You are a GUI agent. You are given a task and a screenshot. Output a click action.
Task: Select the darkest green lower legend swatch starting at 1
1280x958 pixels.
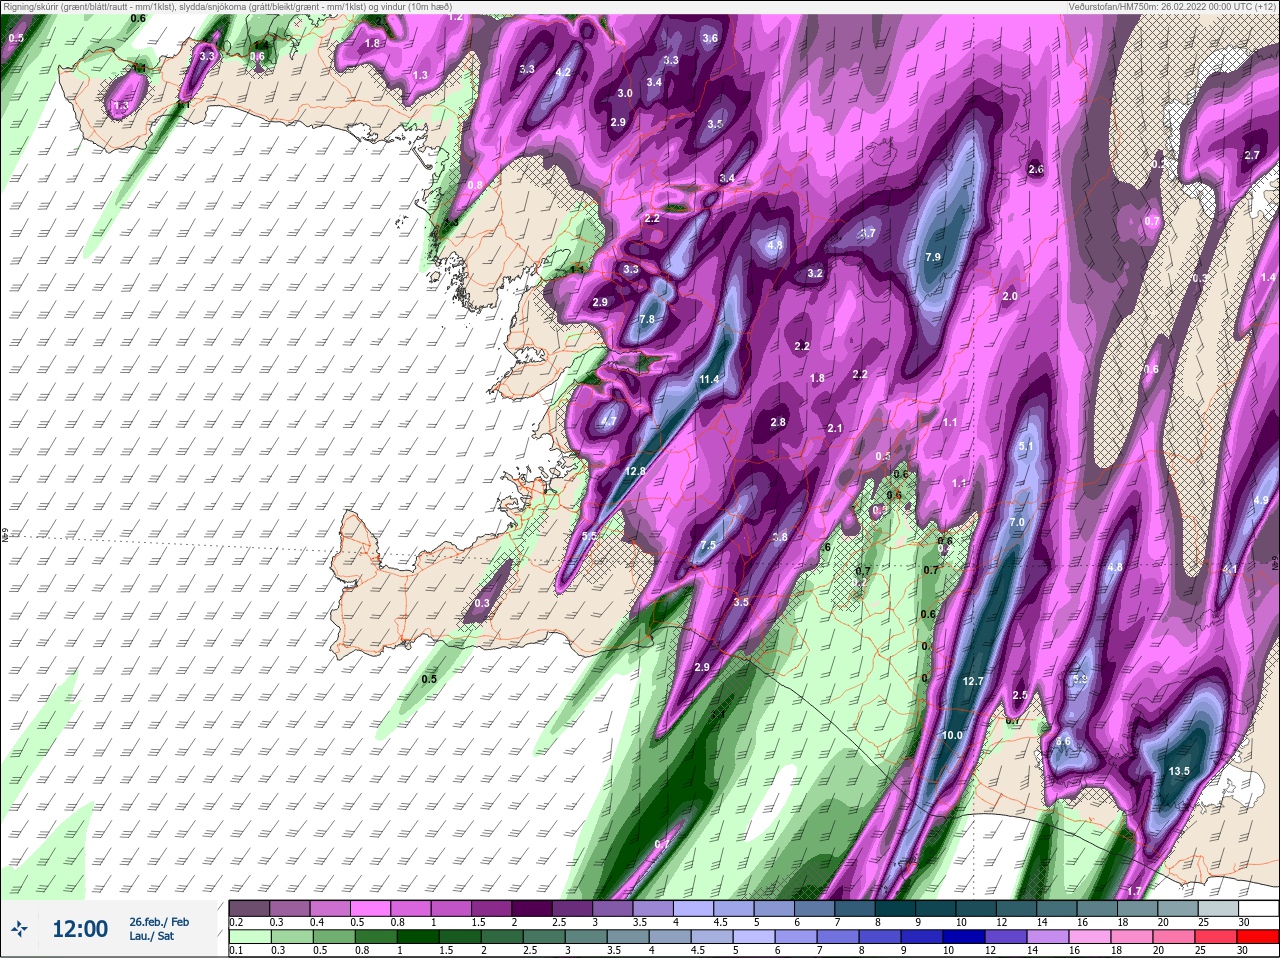(x=417, y=937)
